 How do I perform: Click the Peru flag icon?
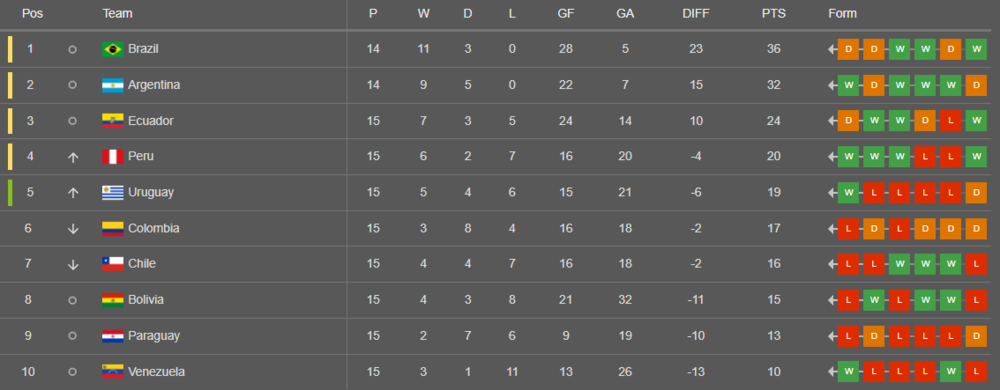click(113, 157)
